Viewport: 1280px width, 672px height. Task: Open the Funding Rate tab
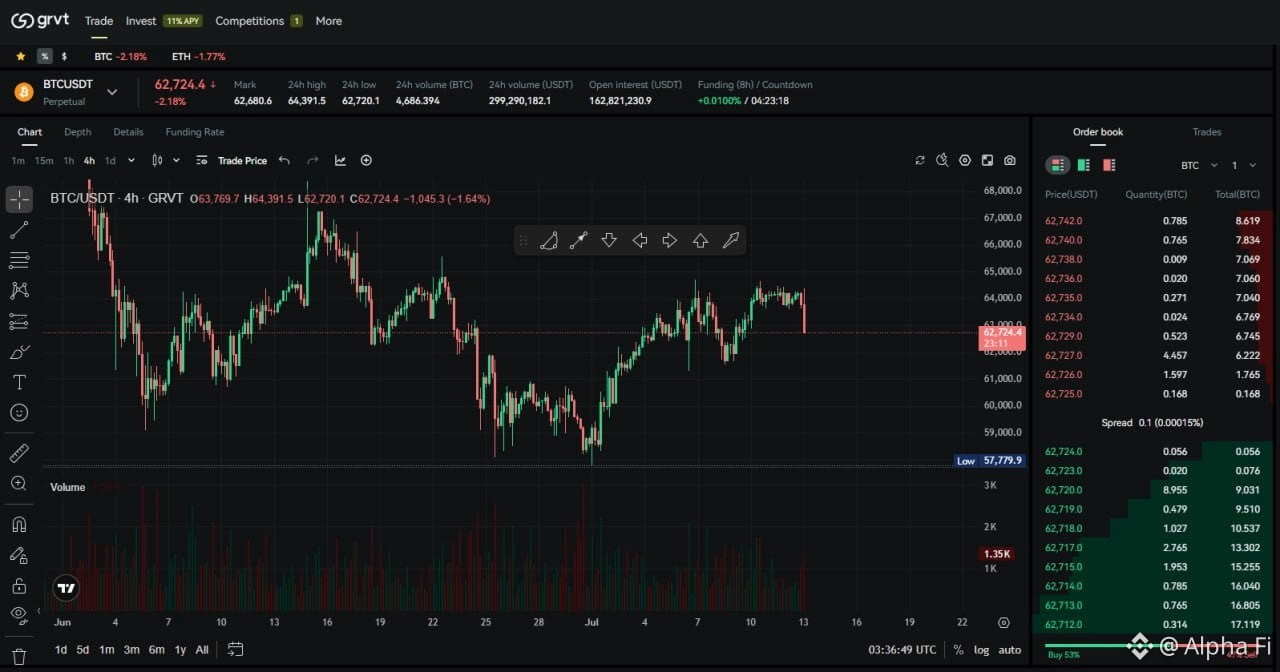click(195, 132)
